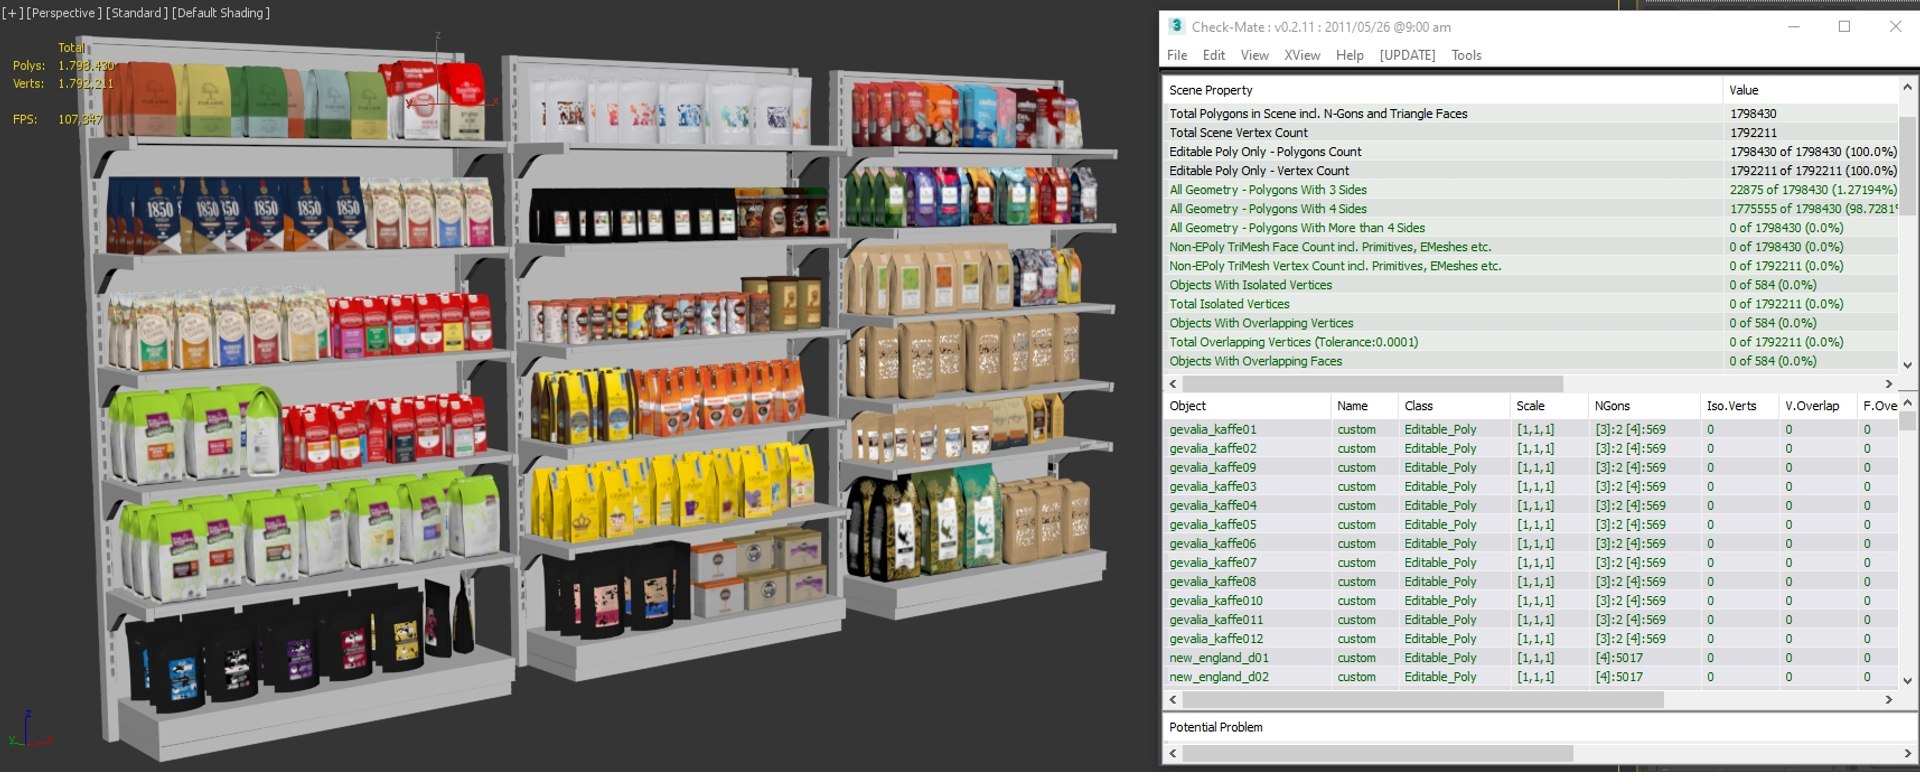Image resolution: width=1920 pixels, height=772 pixels.
Task: Click right arrow of scene property horizontal scrollbar
Action: [1889, 384]
